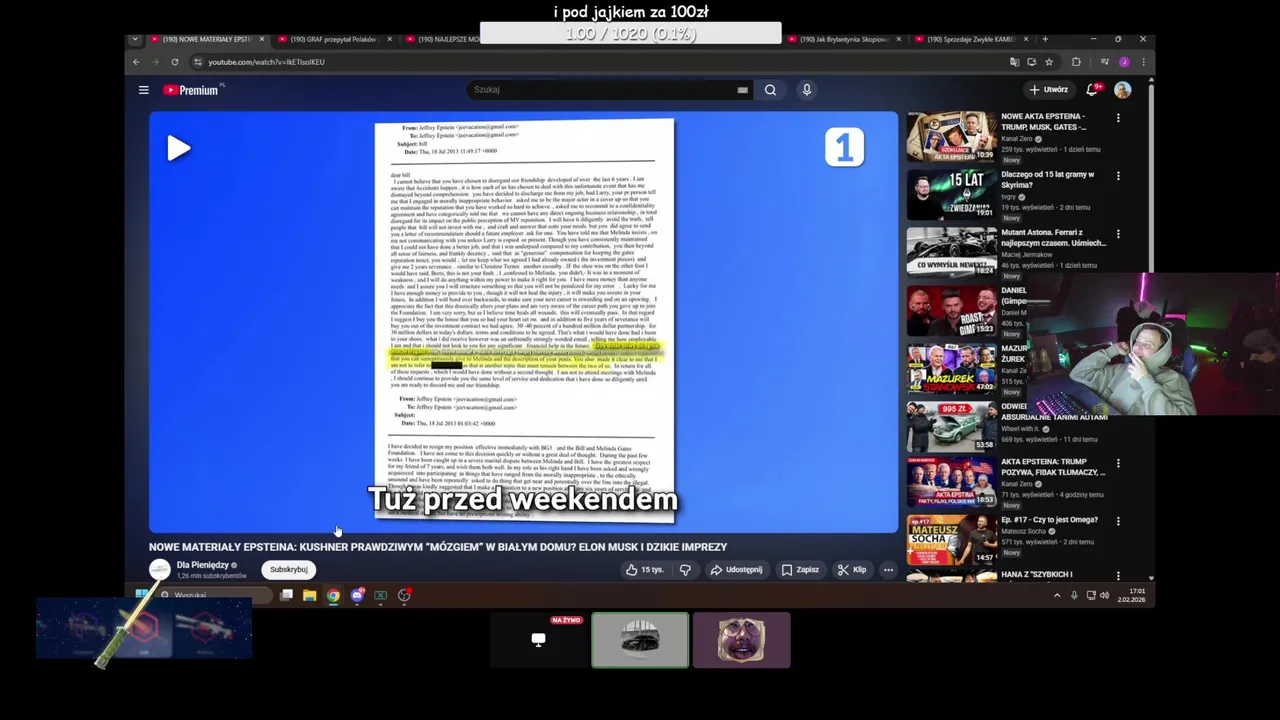Open AKTA EPSTEINA: TRUMP POZYWA video title
Image resolution: width=1280 pixels, height=720 pixels.
pyautogui.click(x=1053, y=468)
